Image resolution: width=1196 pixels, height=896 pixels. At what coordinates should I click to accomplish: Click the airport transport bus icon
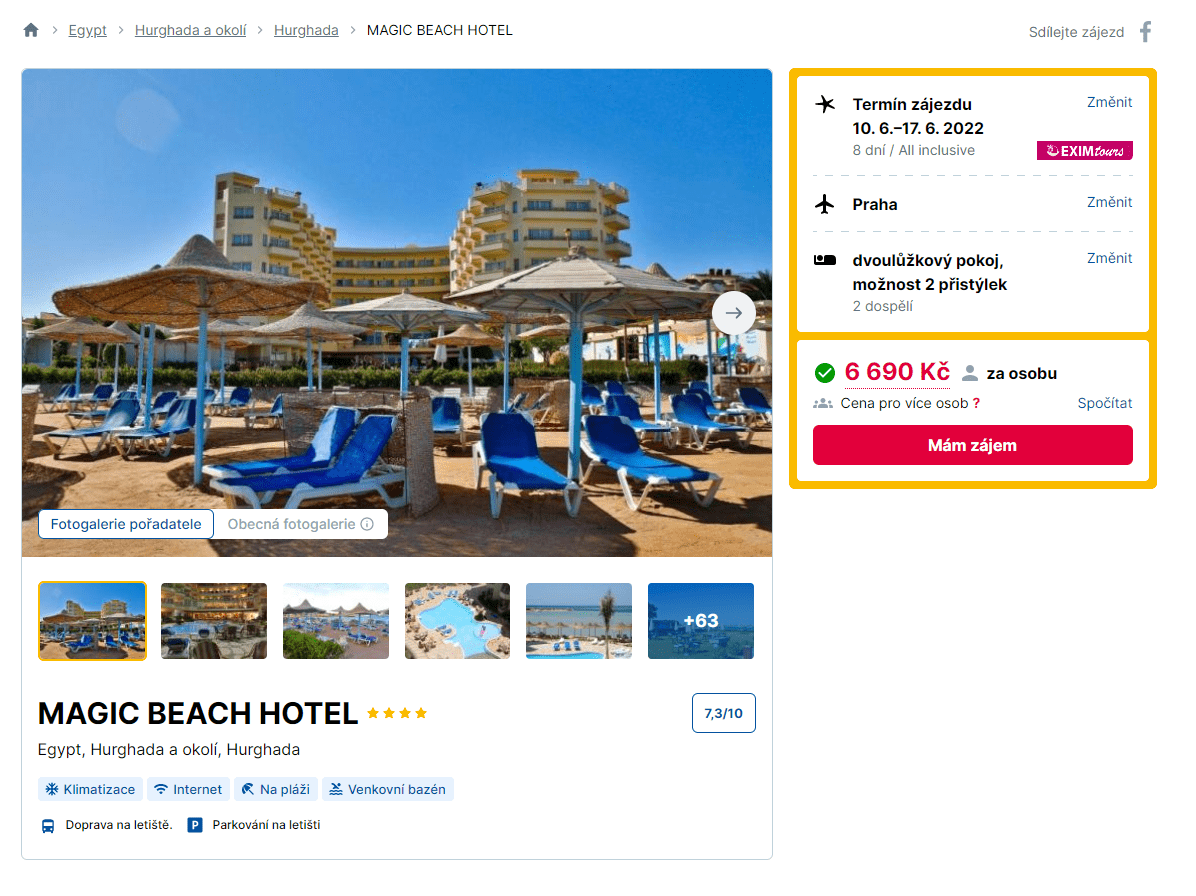[47, 826]
